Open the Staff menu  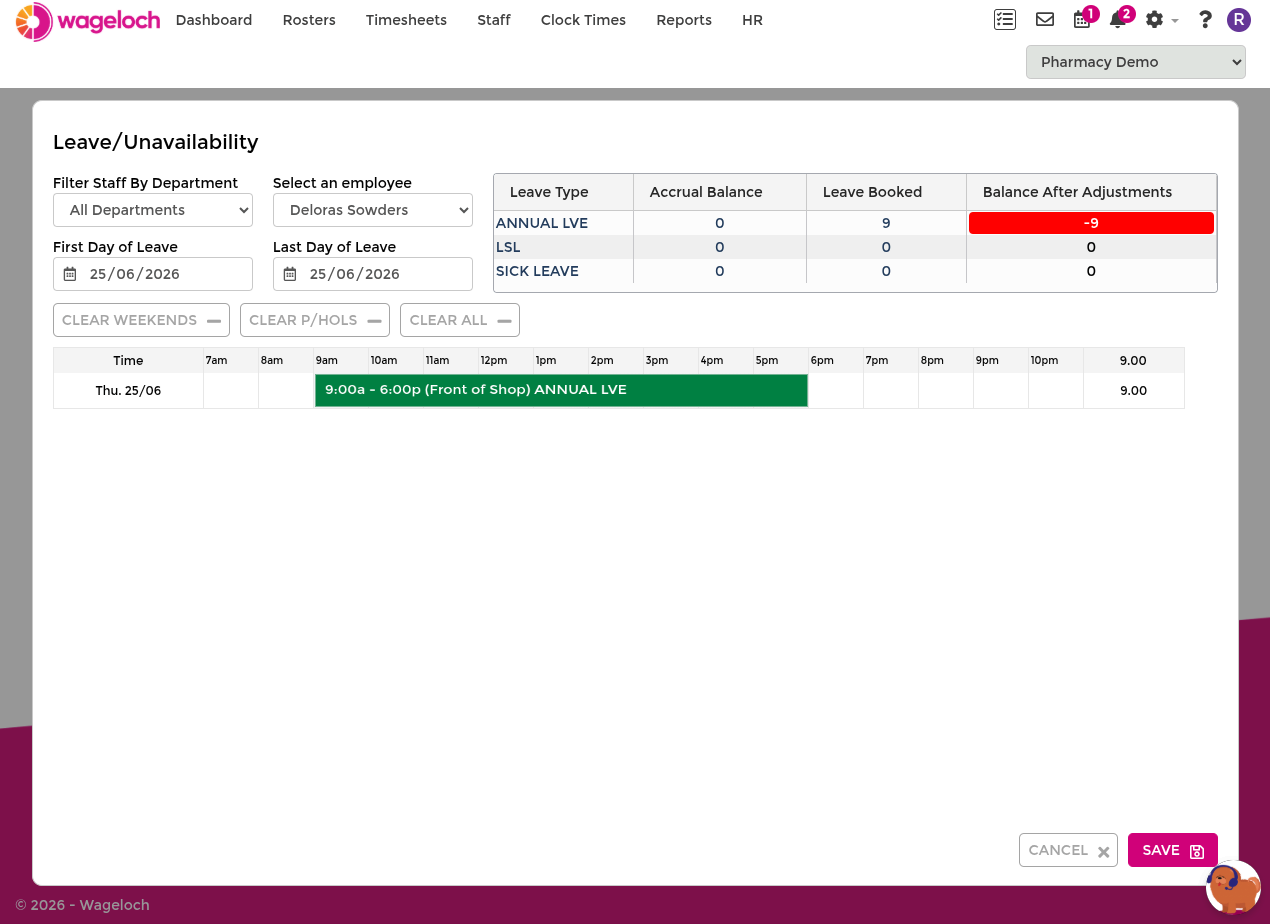click(x=494, y=20)
